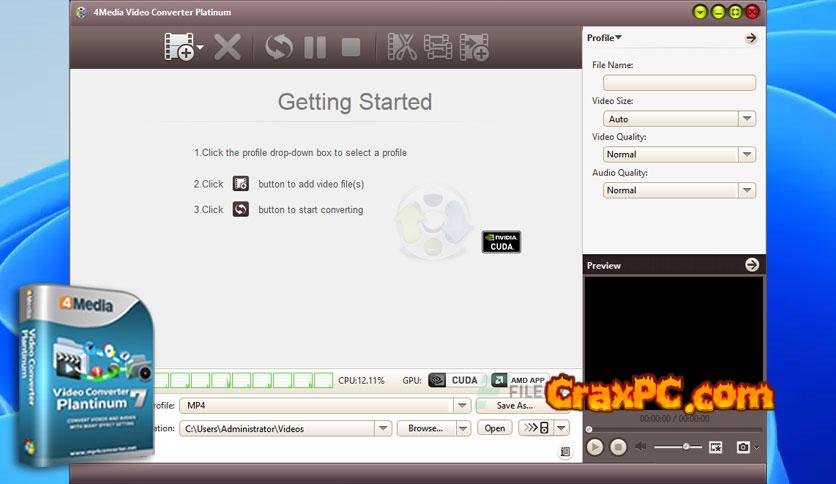Click the Browse... button
Image resolution: width=836 pixels, height=484 pixels.
click(x=433, y=428)
